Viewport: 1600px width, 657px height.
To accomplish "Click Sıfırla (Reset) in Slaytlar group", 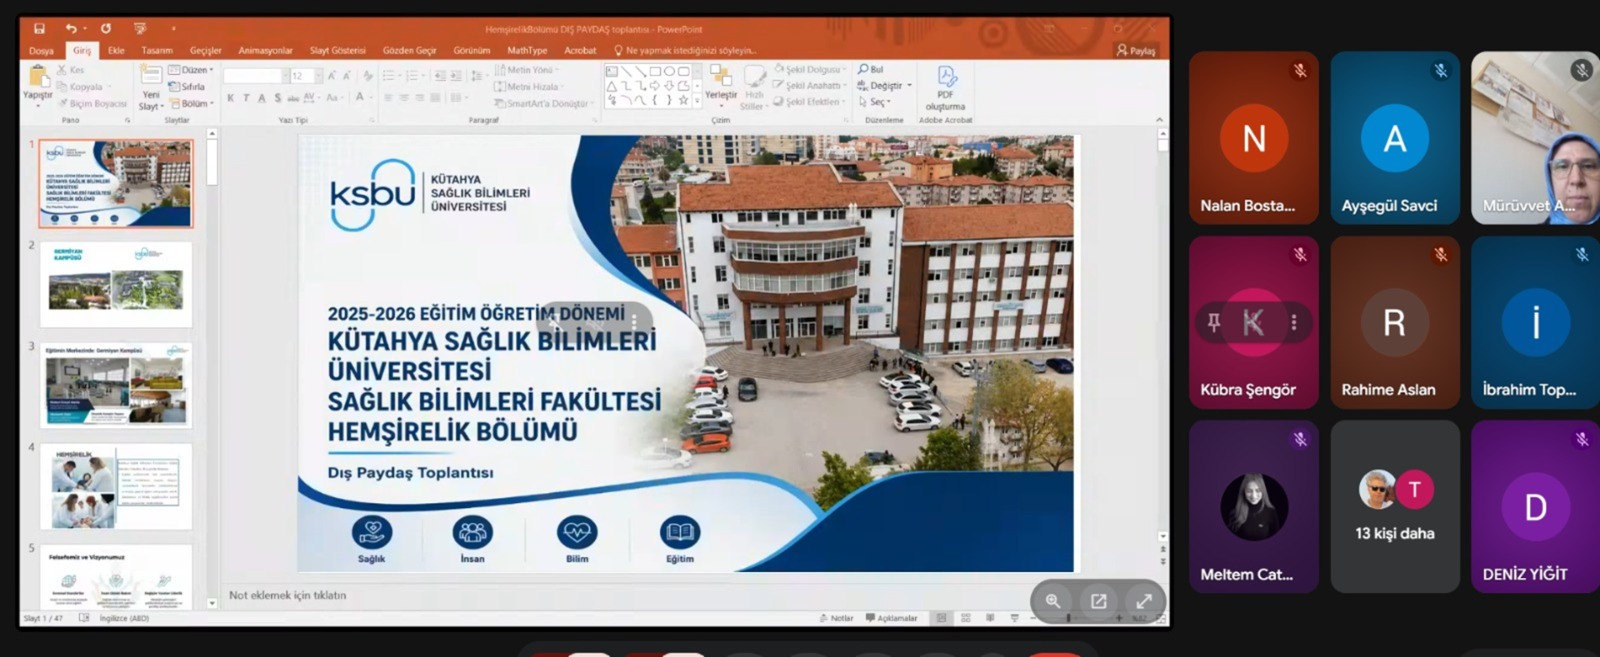I will point(187,87).
